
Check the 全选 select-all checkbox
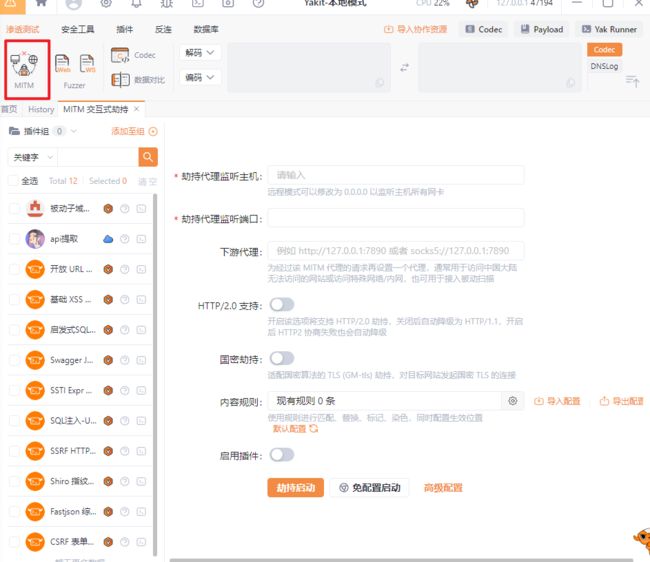[14, 181]
